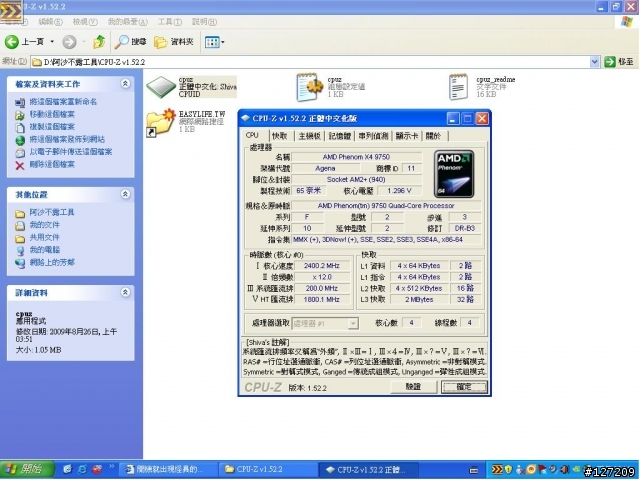
Task: Switch to CPU-Z v1.52.2 folder taskbar button
Action: pyautogui.click(x=267, y=470)
